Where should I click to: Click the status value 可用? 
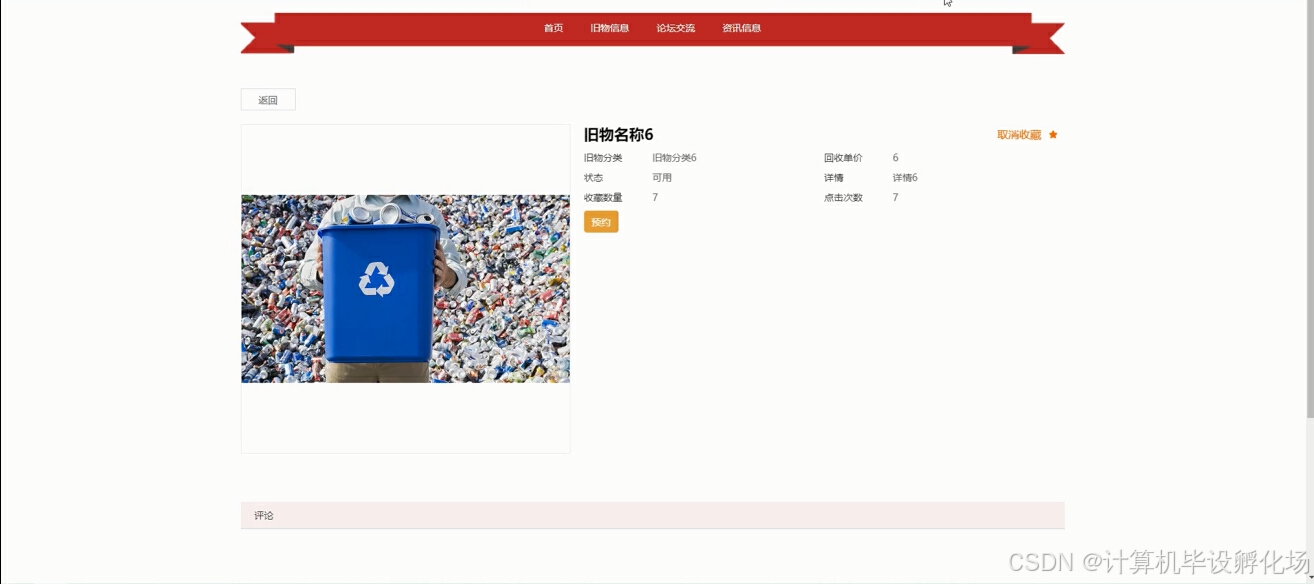(662, 178)
